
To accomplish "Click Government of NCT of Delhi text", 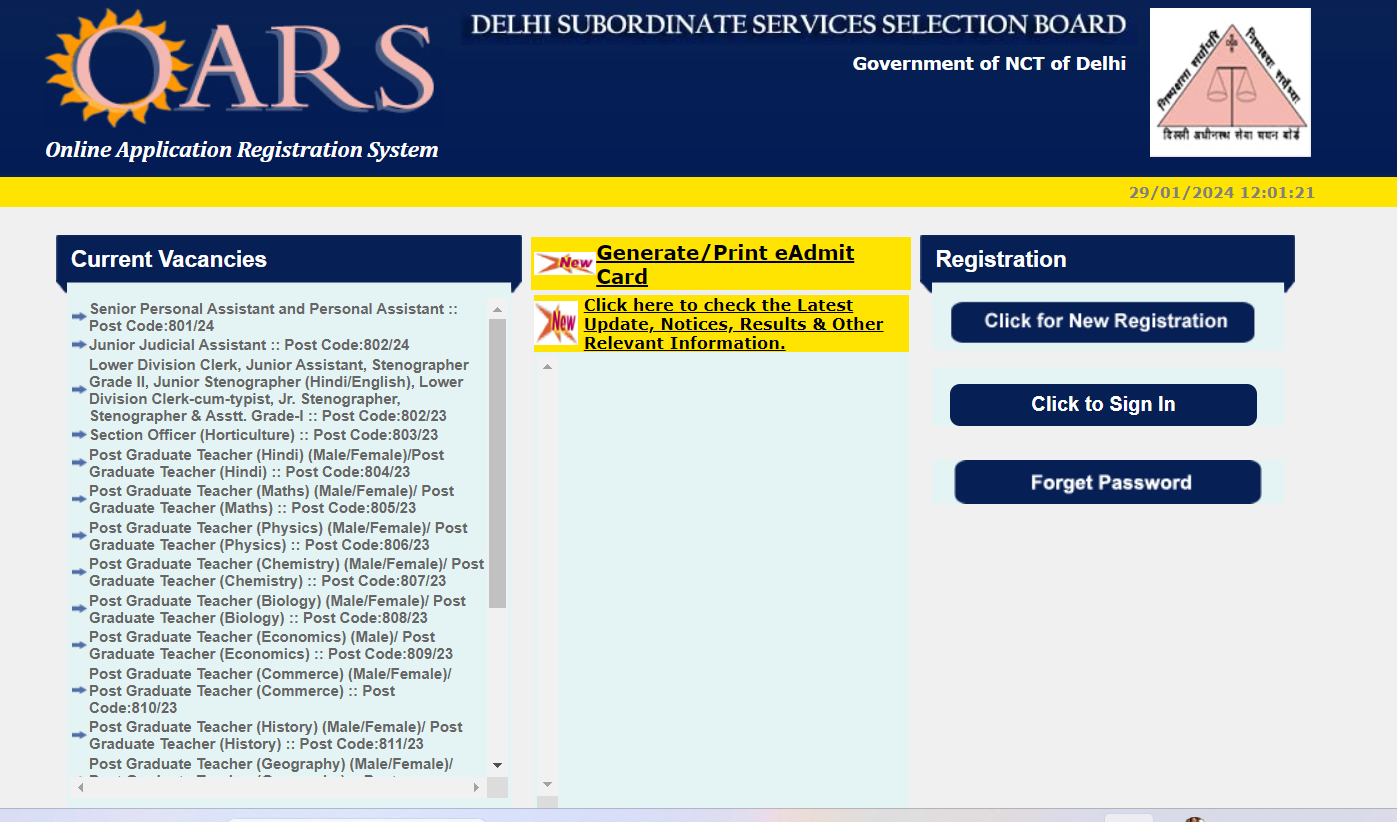I will pos(989,64).
